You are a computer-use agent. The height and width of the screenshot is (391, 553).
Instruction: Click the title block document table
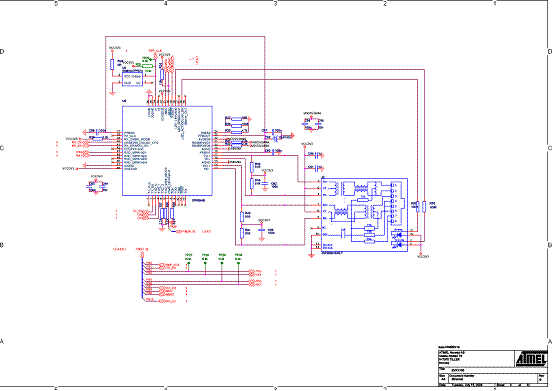[x=493, y=368]
